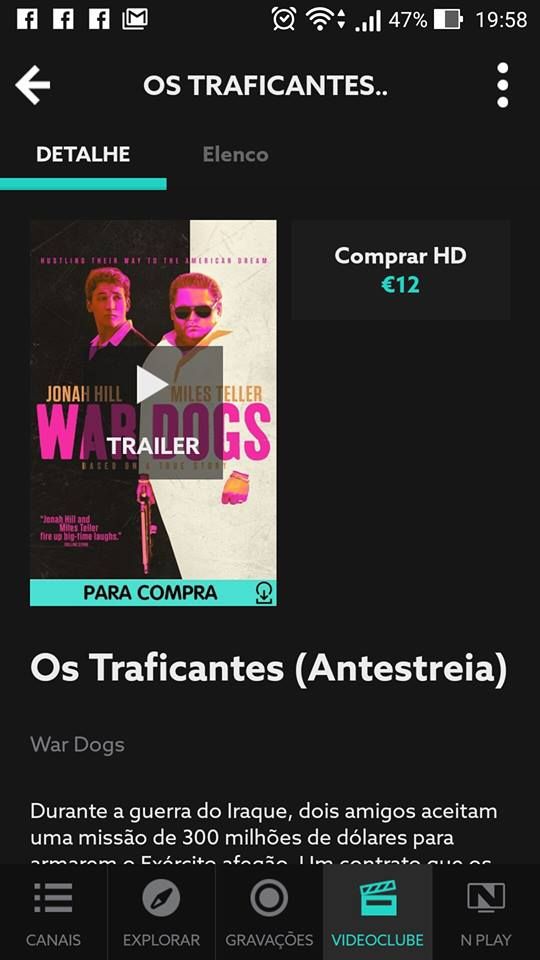Select the Detalhe tab
The height and width of the screenshot is (960, 540).
click(83, 154)
